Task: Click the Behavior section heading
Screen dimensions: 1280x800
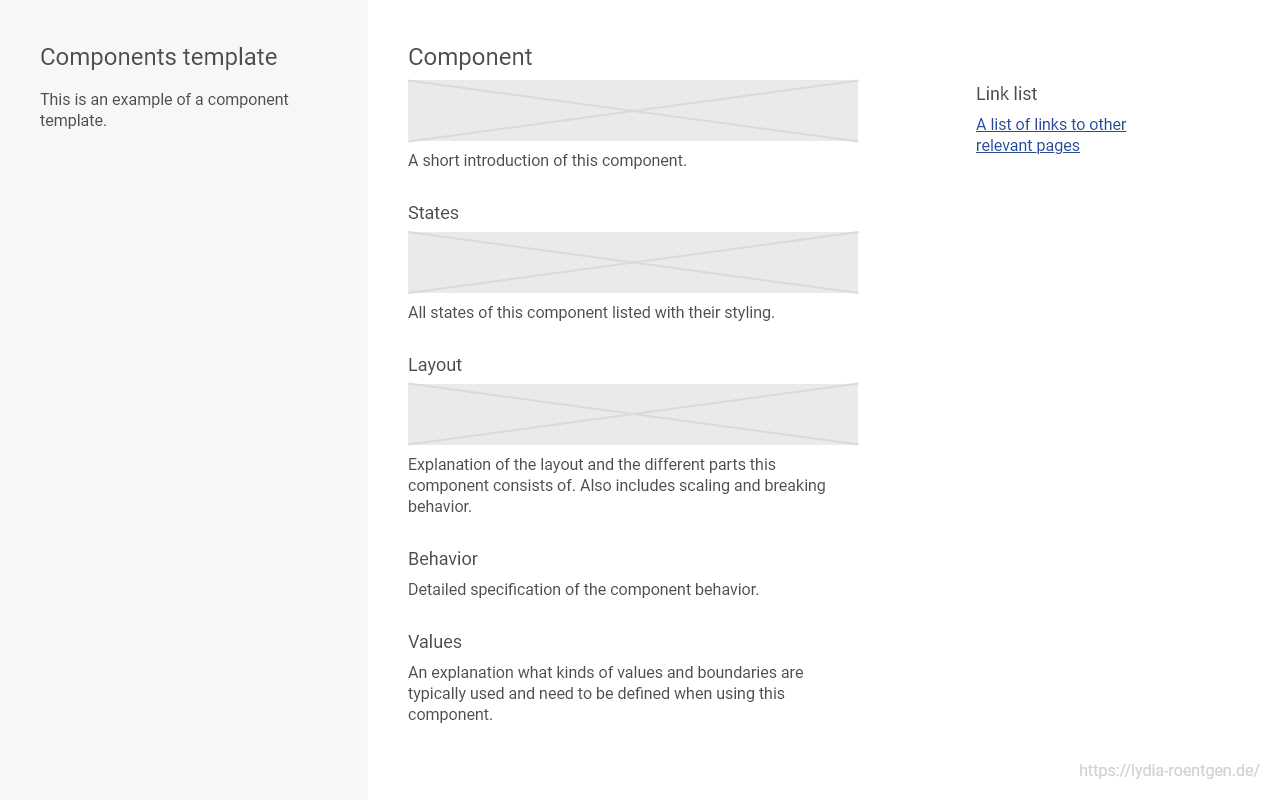Action: [x=443, y=559]
